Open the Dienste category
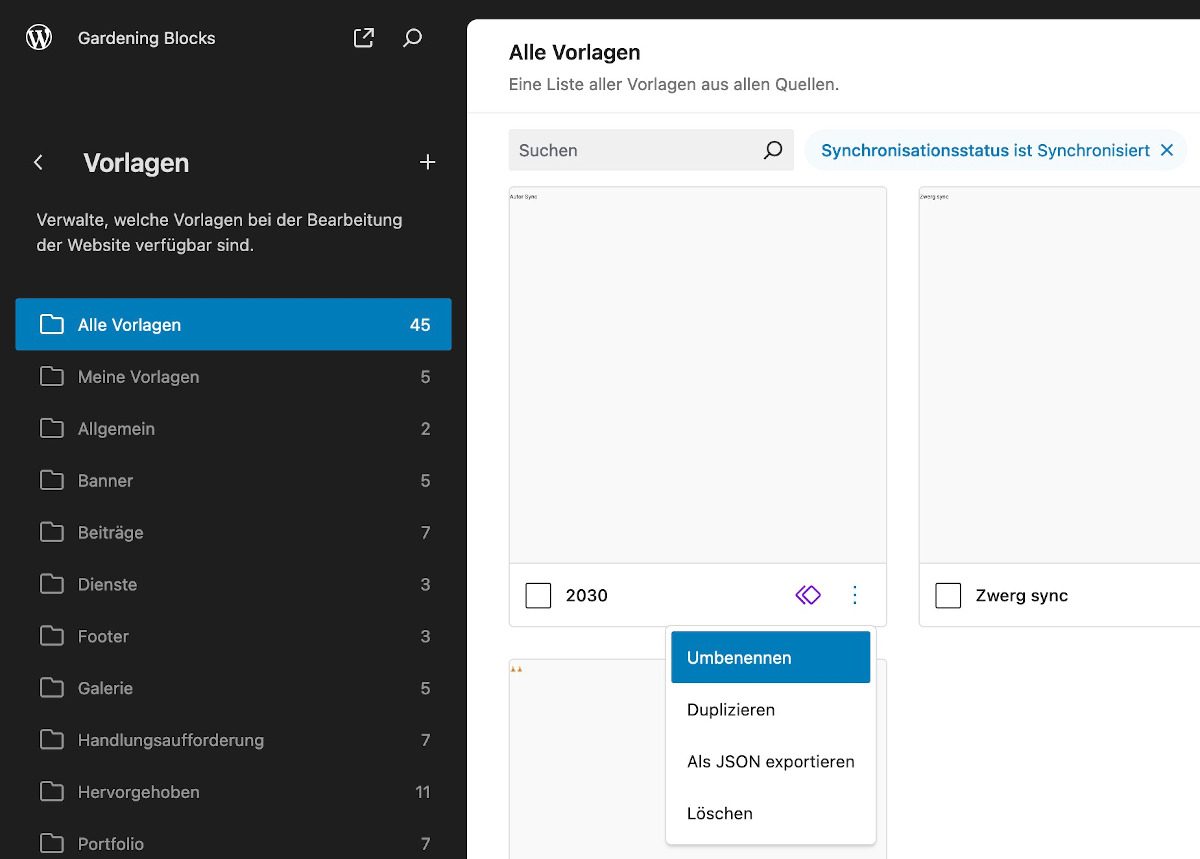This screenshot has width=1200, height=859. tap(234, 584)
